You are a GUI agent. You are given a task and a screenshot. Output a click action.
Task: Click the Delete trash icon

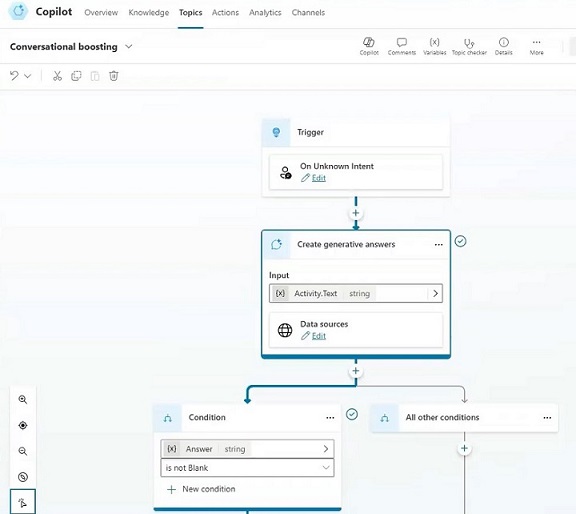tap(114, 76)
